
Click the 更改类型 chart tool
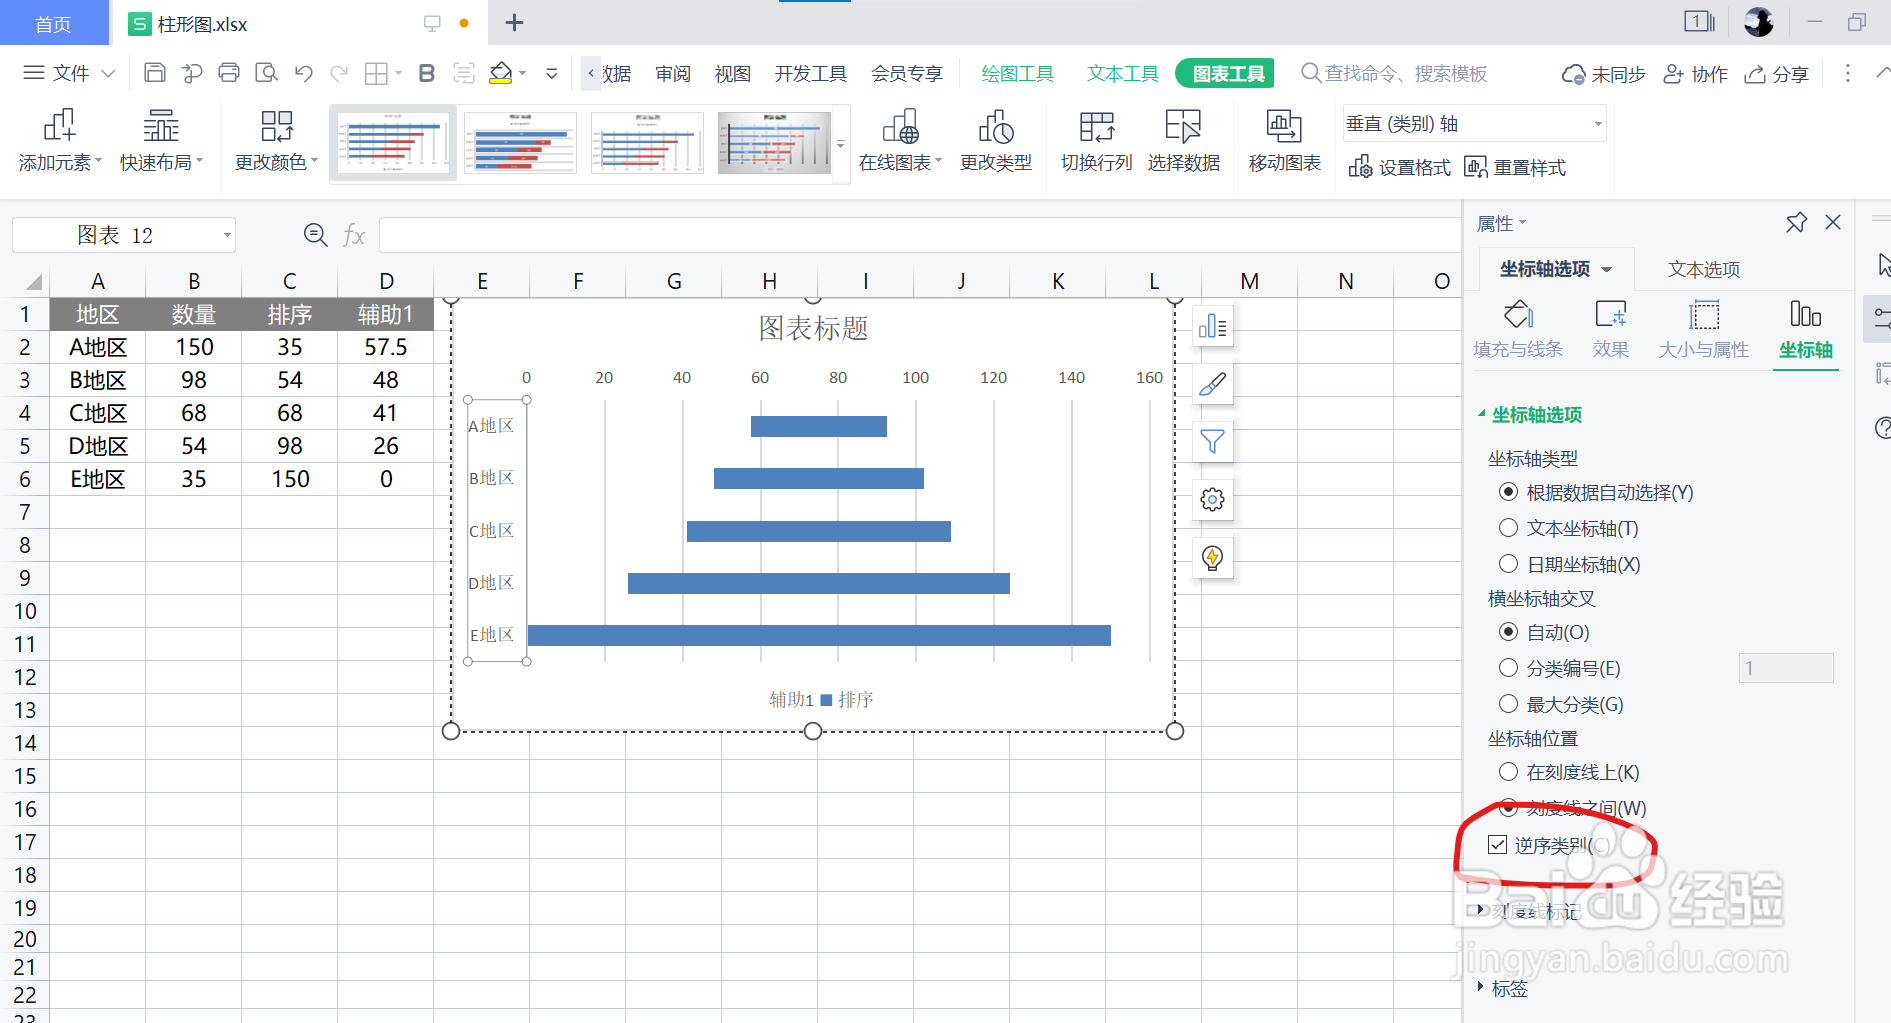coord(995,140)
